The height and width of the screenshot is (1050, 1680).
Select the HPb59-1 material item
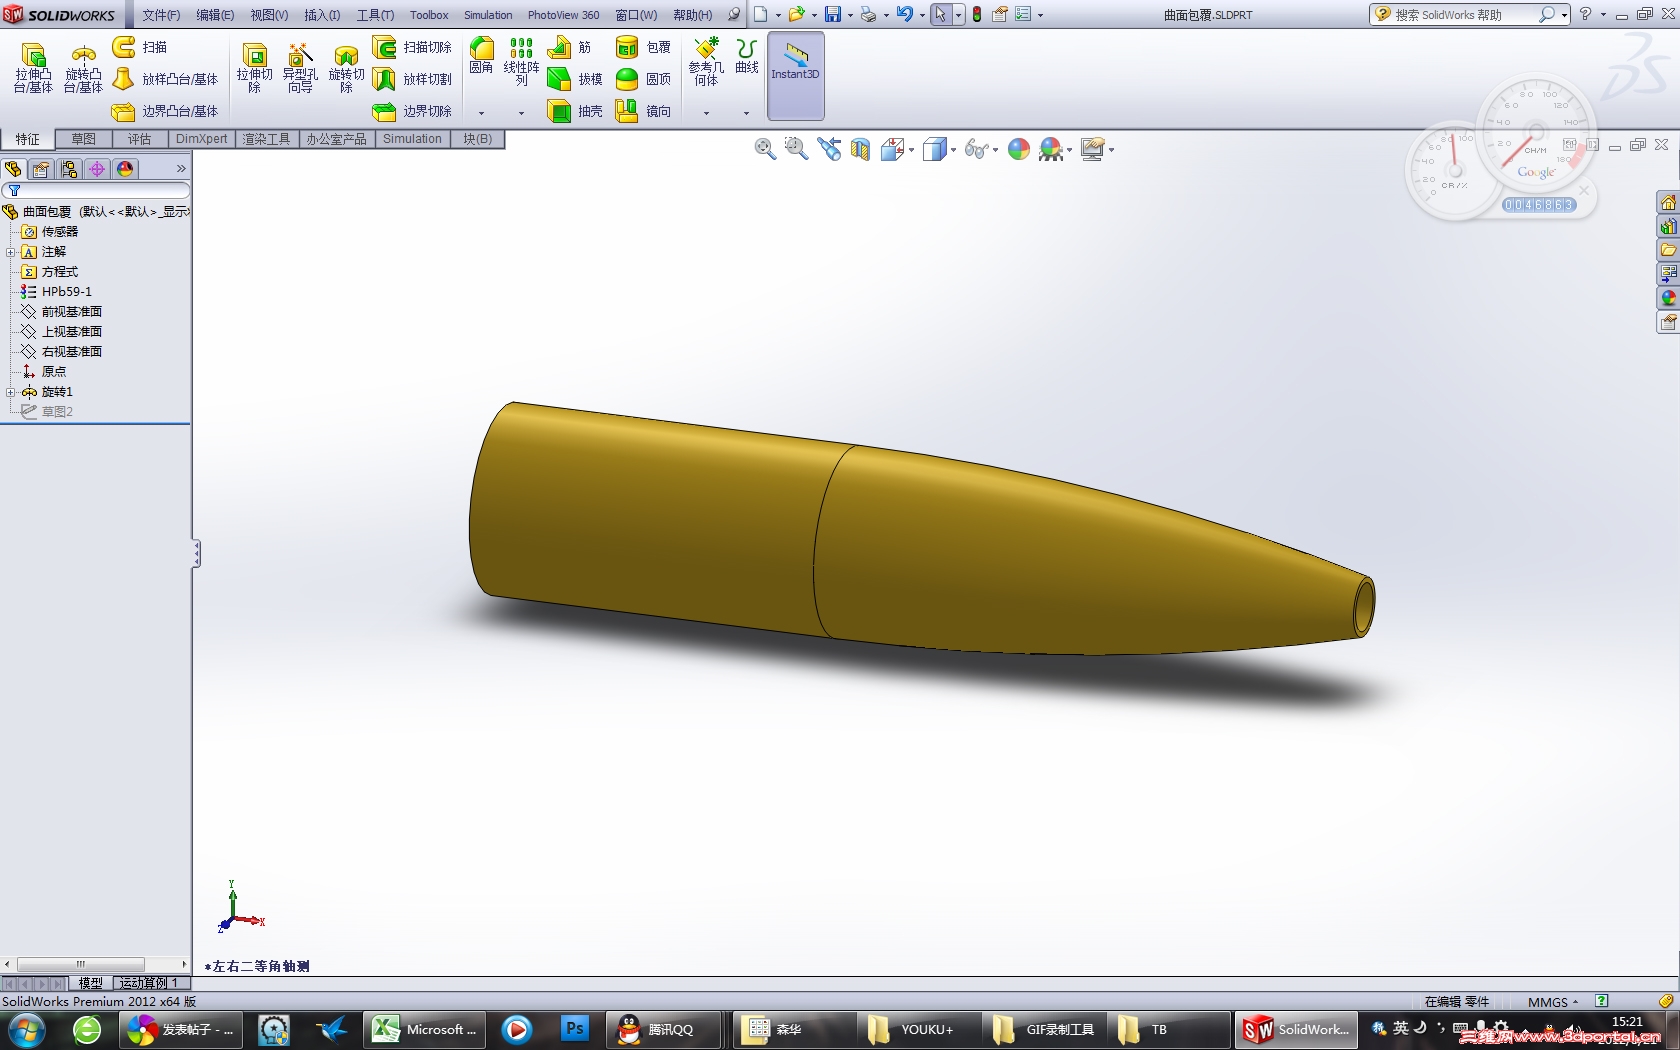(56, 292)
